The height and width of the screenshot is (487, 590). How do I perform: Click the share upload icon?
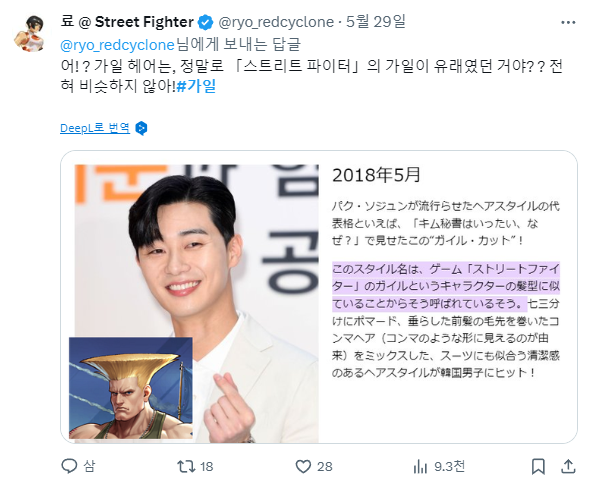[568, 467]
